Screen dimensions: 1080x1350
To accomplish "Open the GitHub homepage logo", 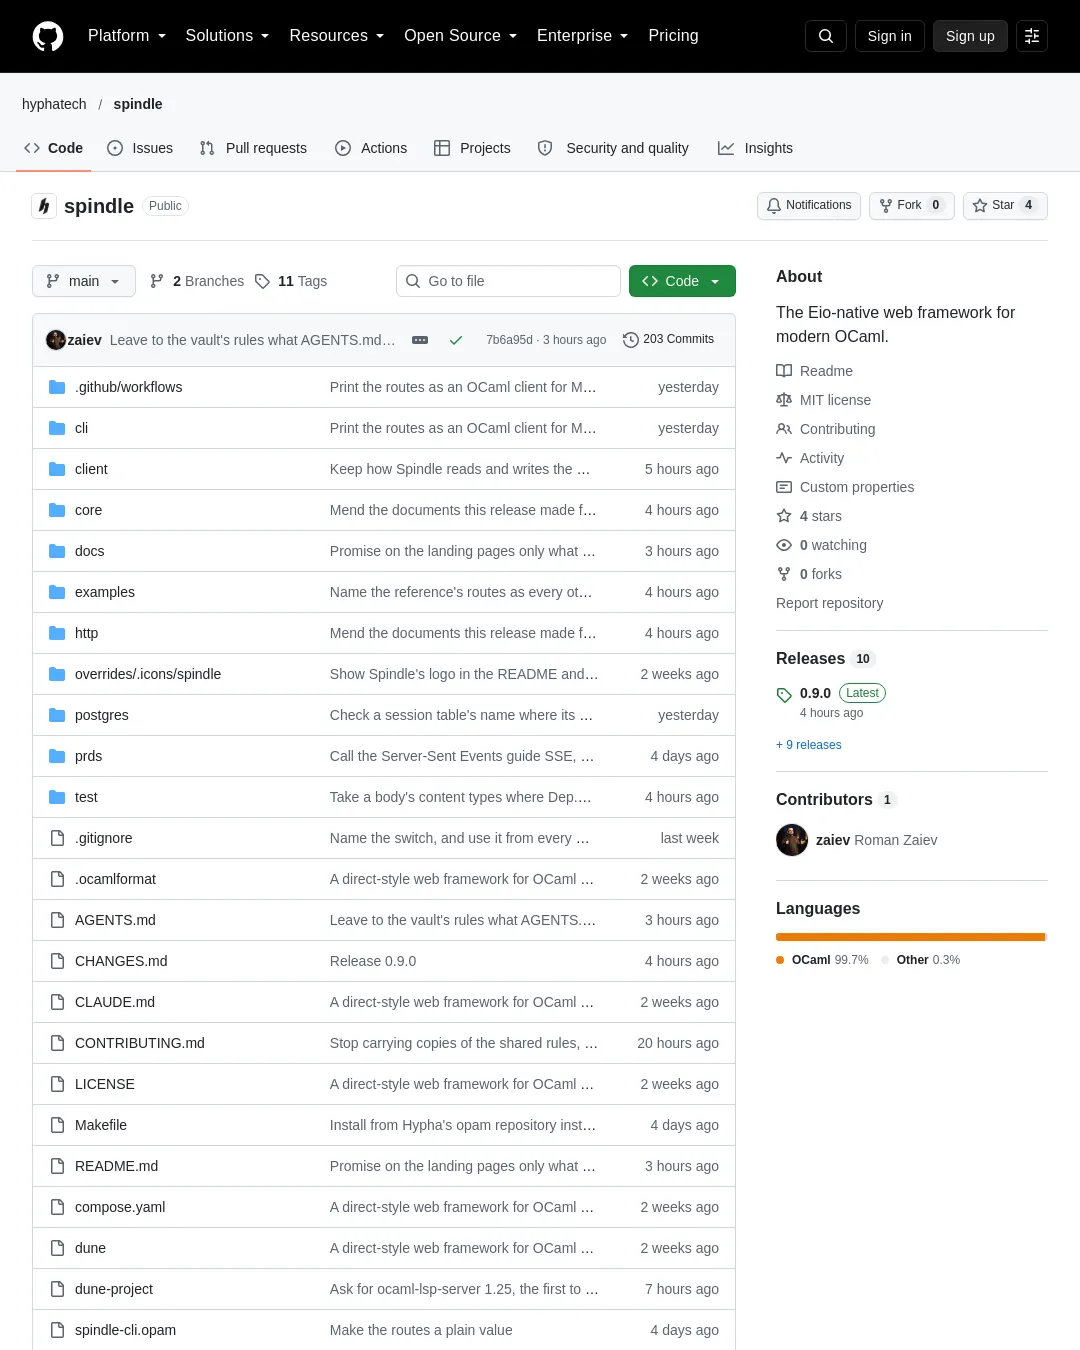I will pos(48,36).
